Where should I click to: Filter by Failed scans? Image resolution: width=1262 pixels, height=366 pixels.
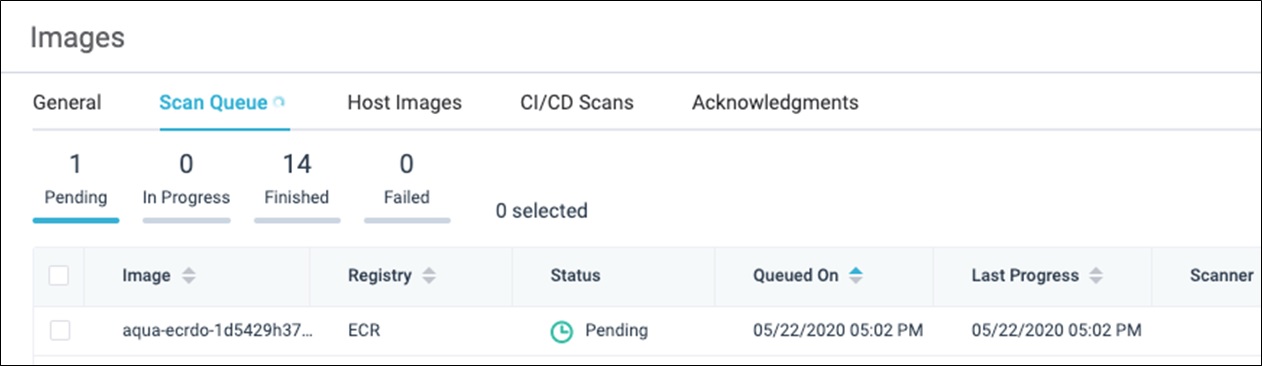pos(406,180)
